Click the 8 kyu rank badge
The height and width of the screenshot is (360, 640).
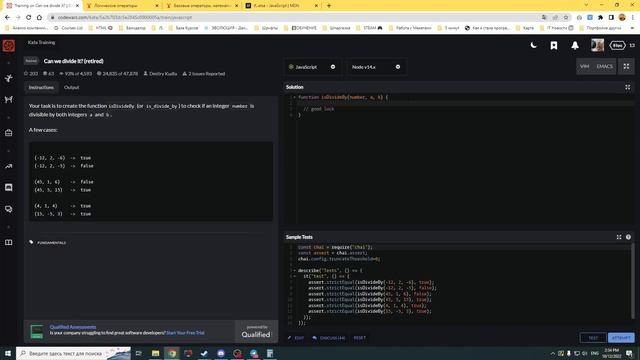point(618,45)
